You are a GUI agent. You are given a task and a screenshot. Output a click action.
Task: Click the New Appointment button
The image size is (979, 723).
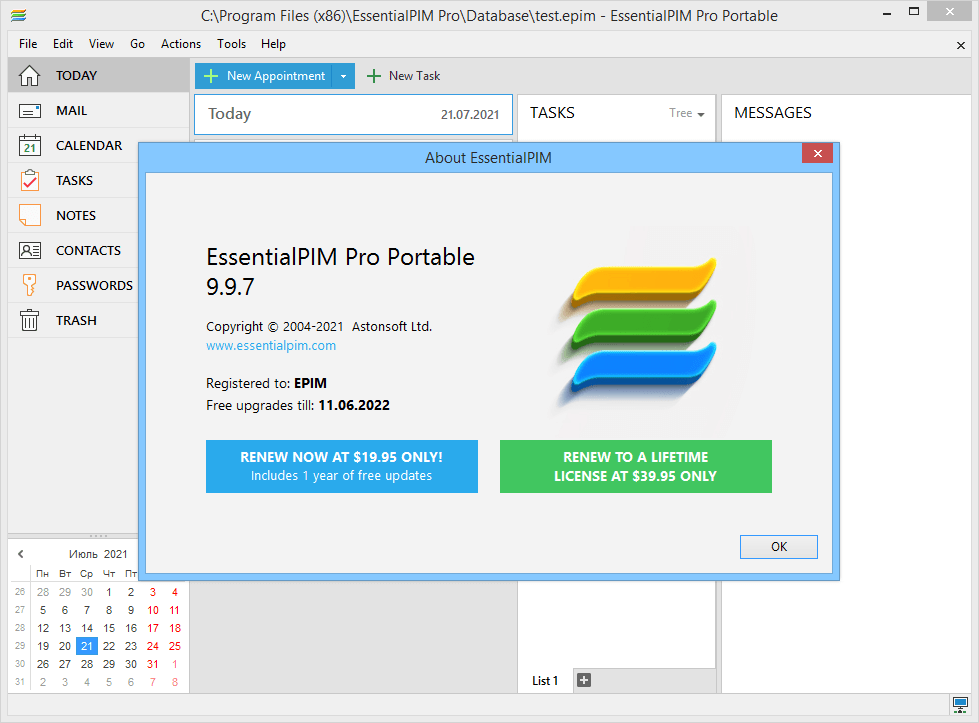coord(263,76)
